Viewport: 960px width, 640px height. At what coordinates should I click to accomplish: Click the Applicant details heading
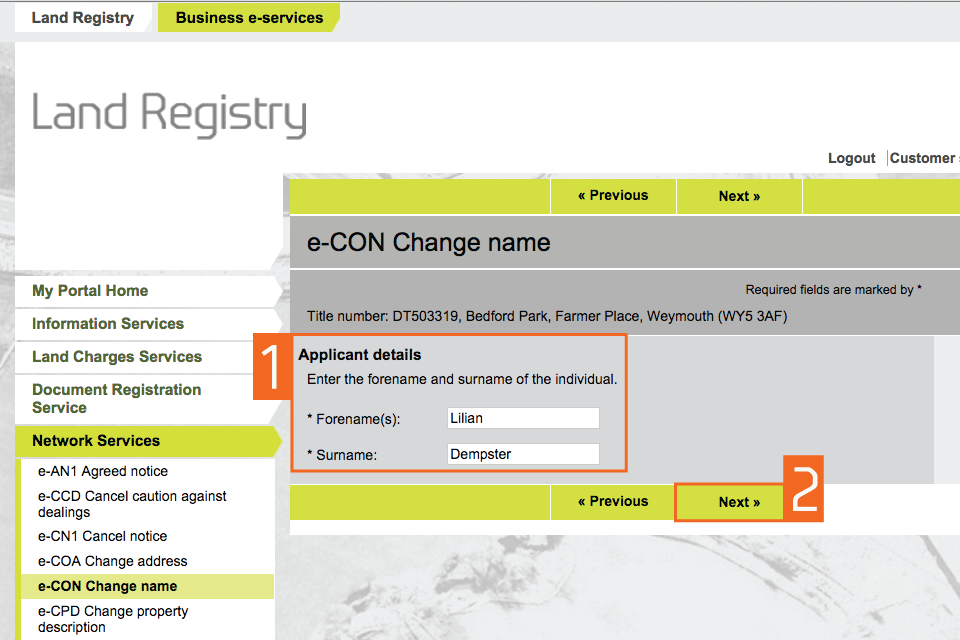point(360,355)
